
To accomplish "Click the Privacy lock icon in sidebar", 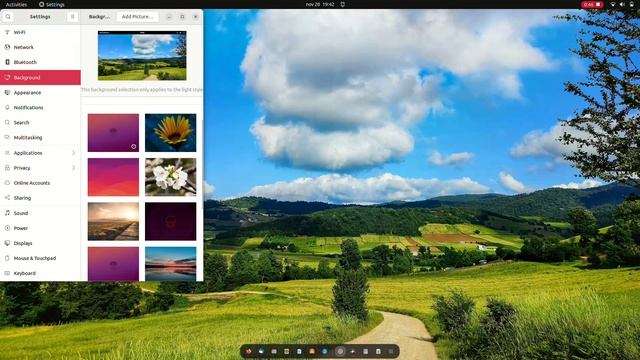I will click(x=7, y=168).
